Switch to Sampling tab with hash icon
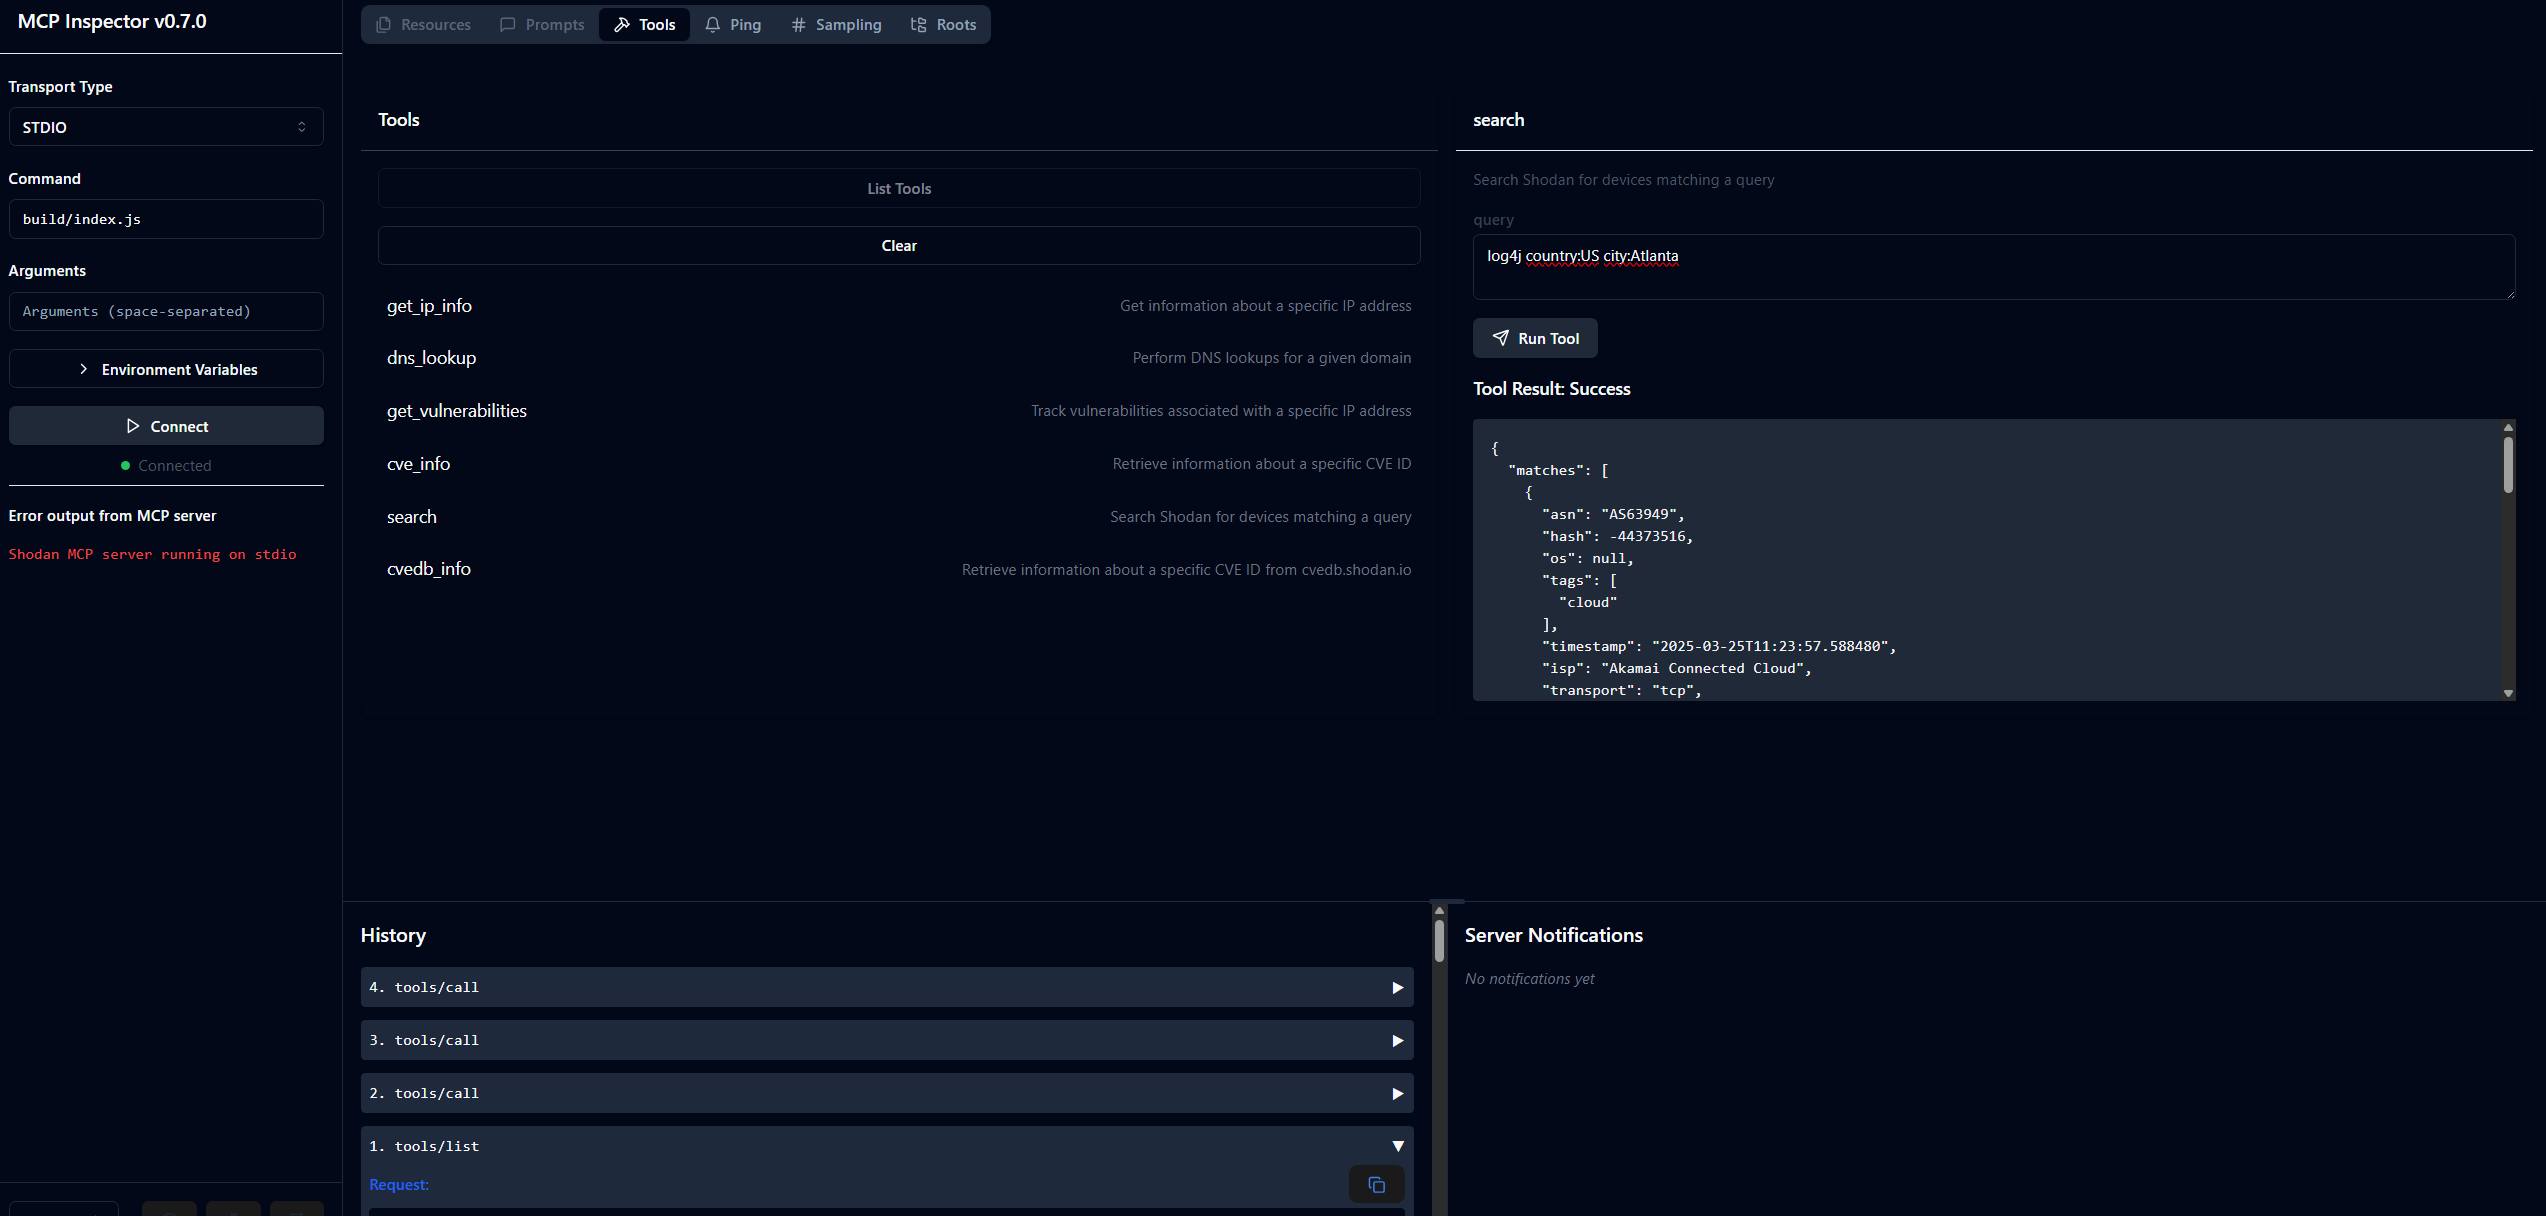 point(836,25)
